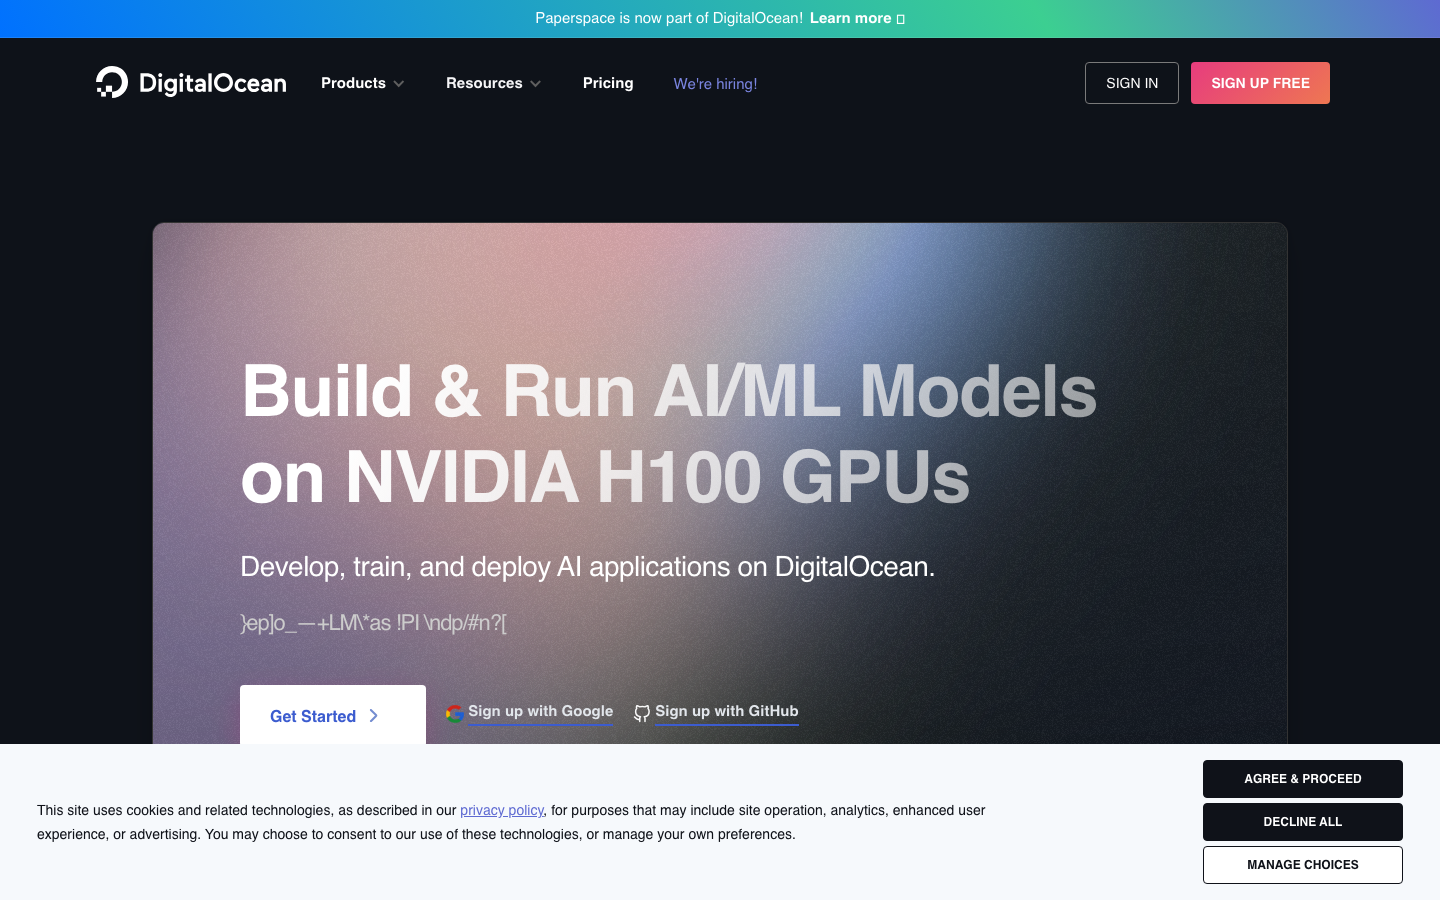This screenshot has width=1440, height=900.
Task: Click the DigitalOcean wordmark text
Action: (213, 83)
